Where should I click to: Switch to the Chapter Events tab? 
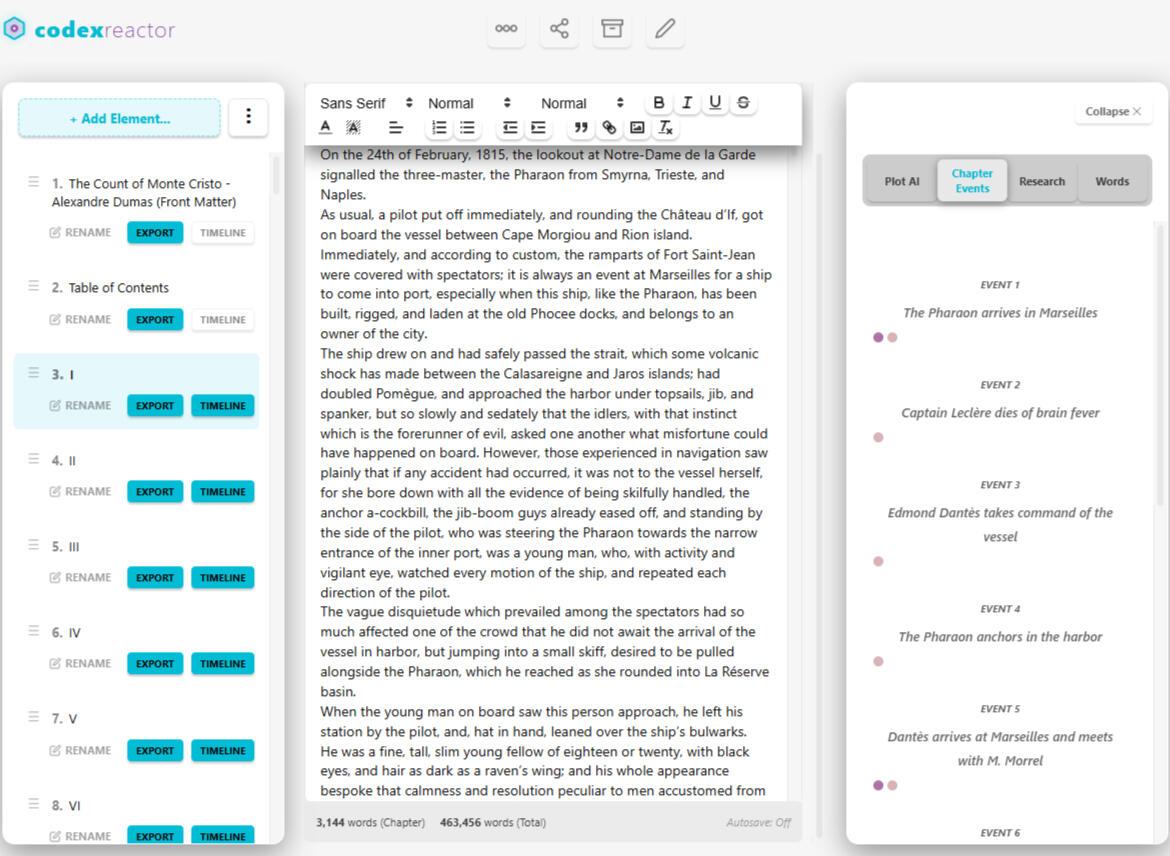[x=972, y=181]
